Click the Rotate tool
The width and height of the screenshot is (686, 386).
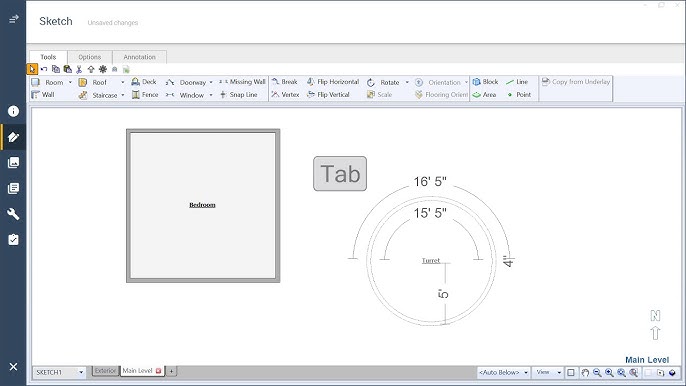tap(383, 82)
